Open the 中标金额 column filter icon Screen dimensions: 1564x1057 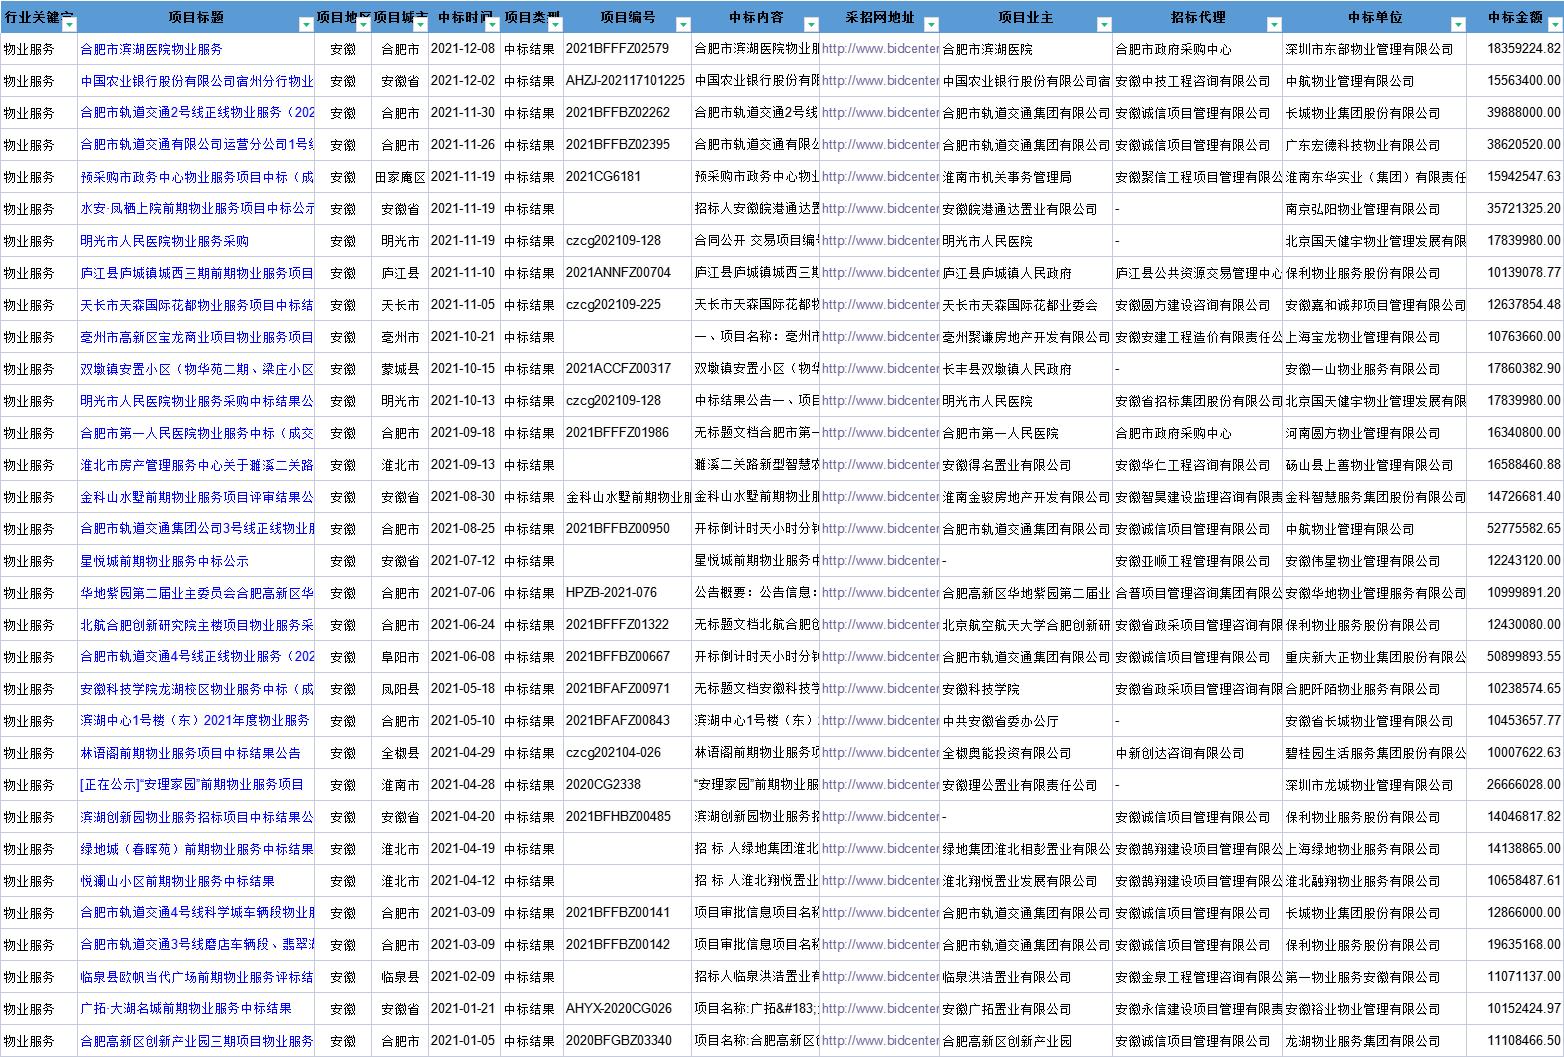(x=1556, y=25)
